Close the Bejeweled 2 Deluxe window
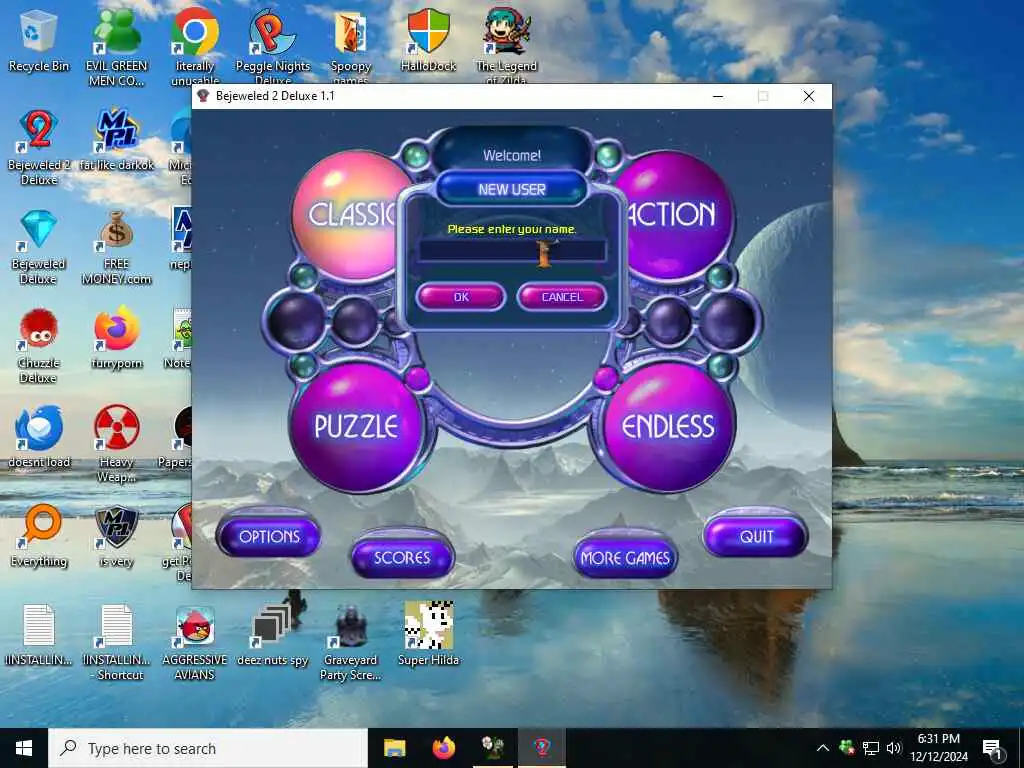This screenshot has width=1024, height=768. click(808, 96)
